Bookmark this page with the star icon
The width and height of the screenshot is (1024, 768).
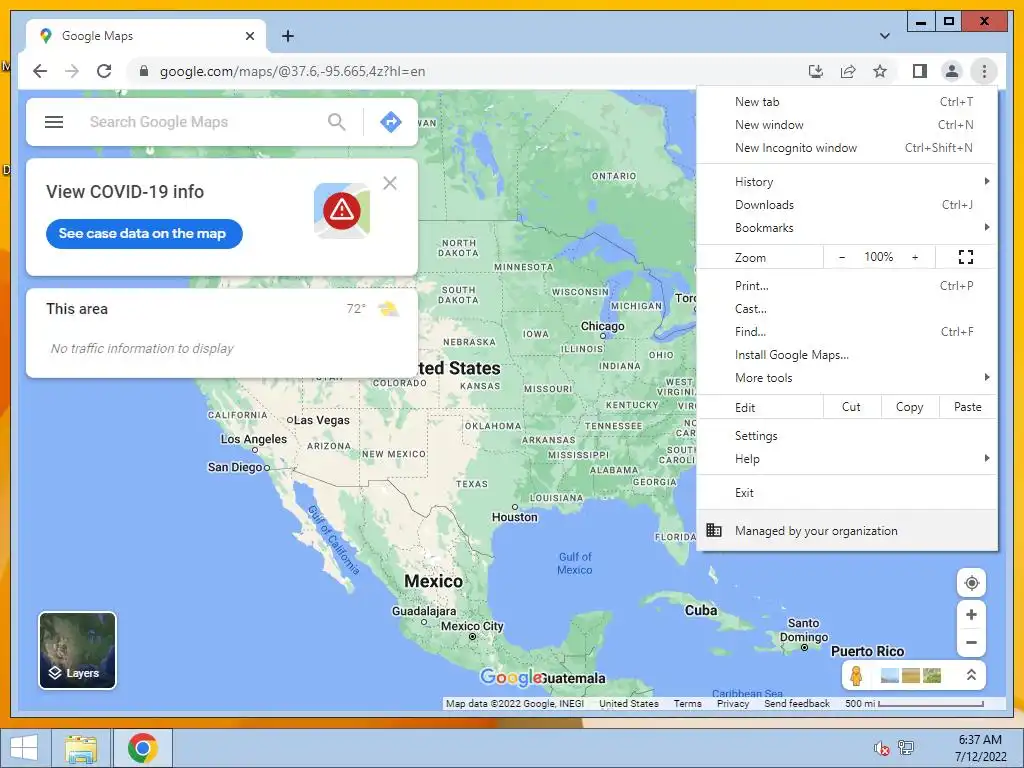(880, 71)
